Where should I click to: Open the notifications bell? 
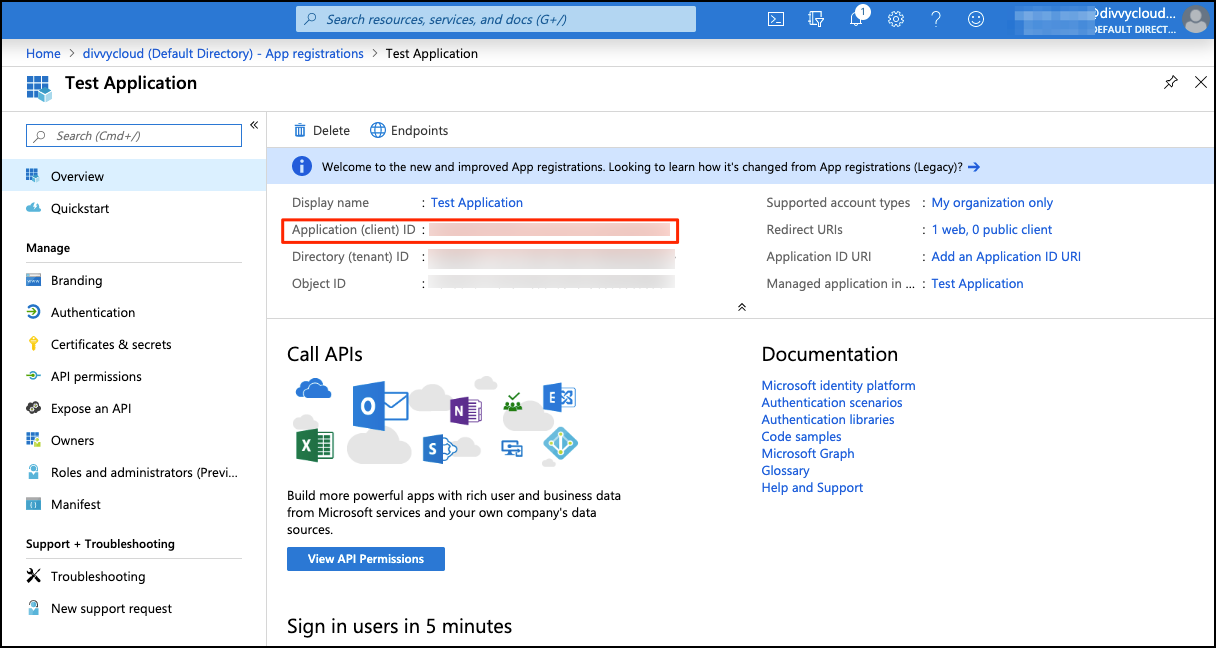click(857, 19)
